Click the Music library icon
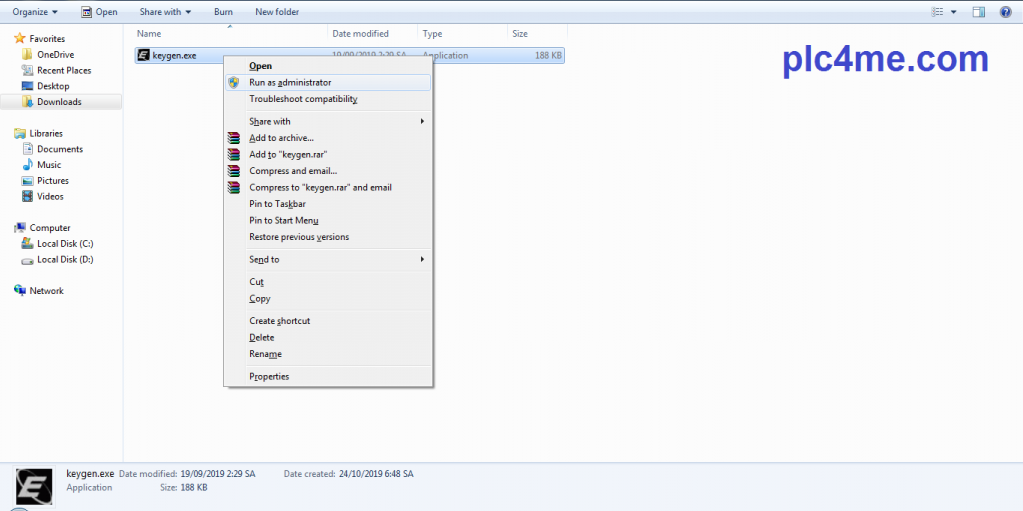1023x511 pixels. tap(27, 165)
